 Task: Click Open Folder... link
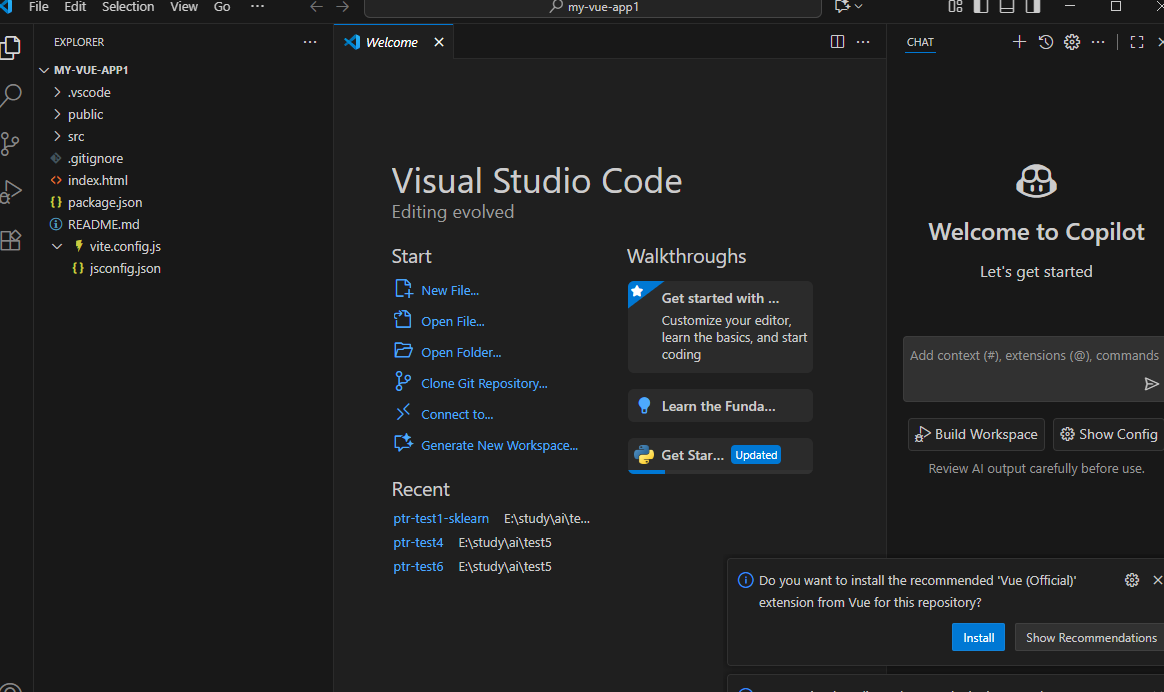pyautogui.click(x=461, y=353)
